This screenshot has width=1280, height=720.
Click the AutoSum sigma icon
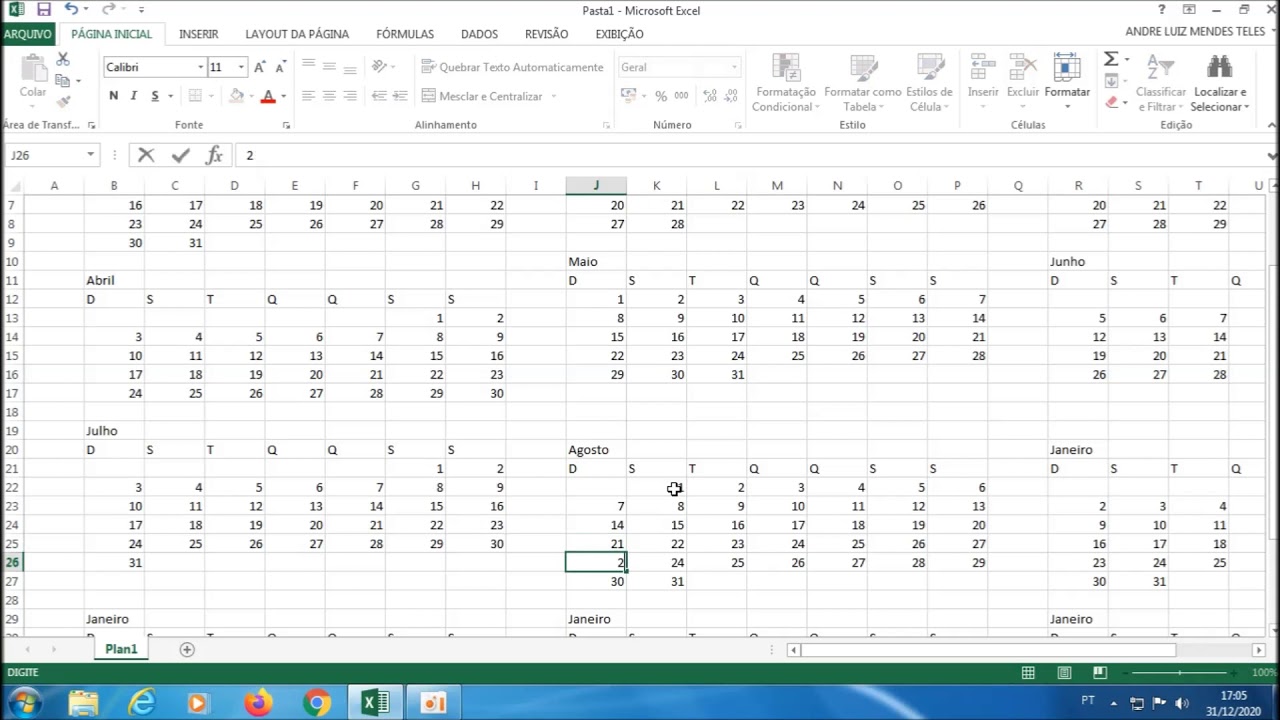(1111, 60)
